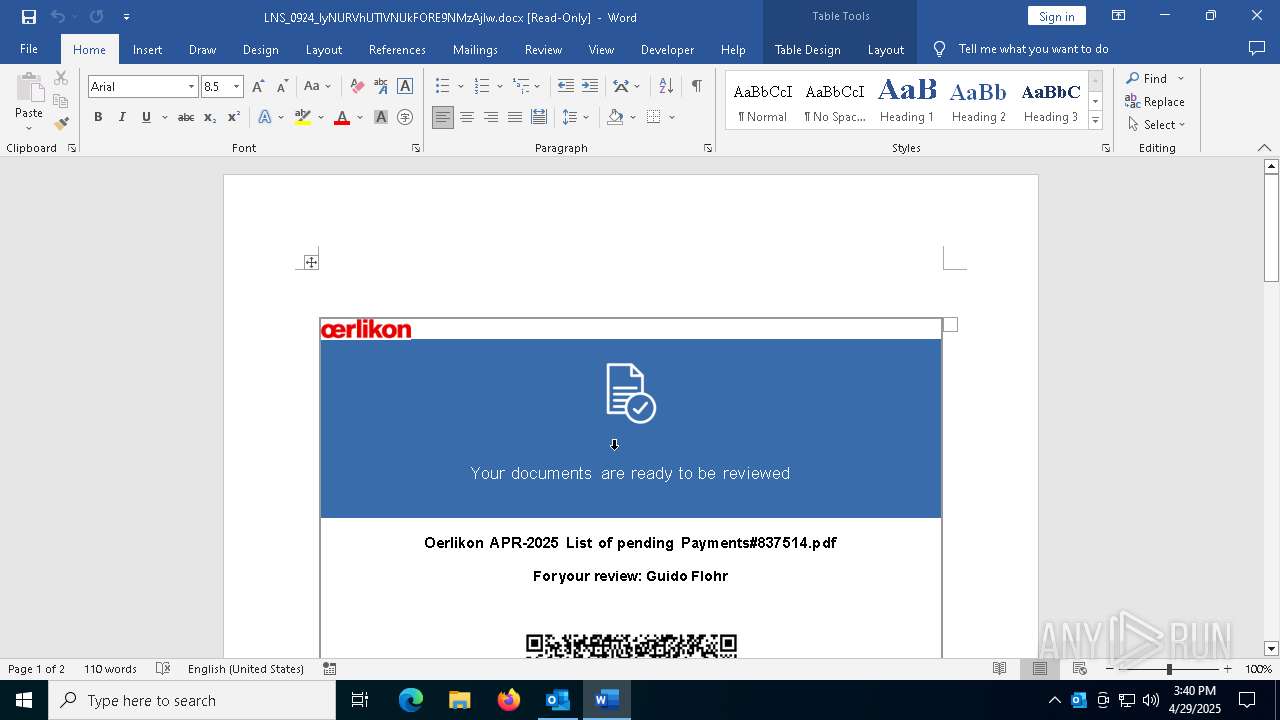Open the File menu
This screenshot has width=1280, height=720.
coord(29,49)
